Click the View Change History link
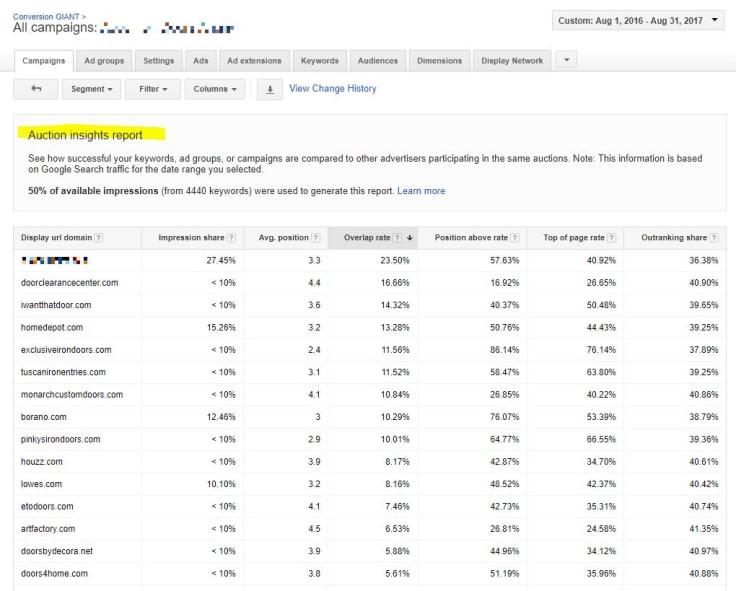The image size is (736, 591). [333, 88]
